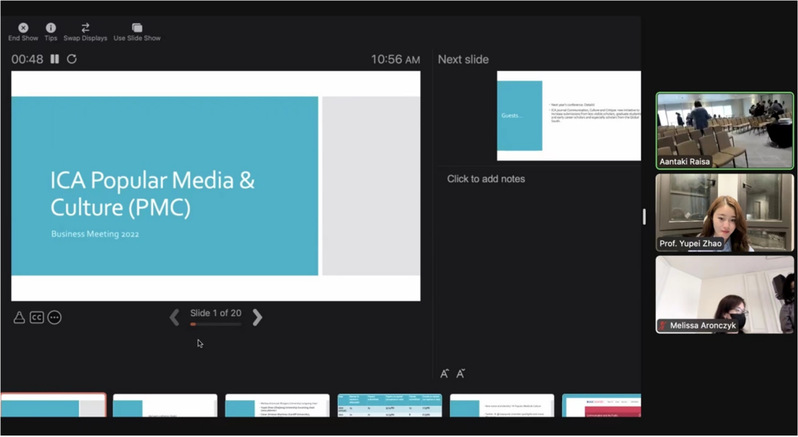This screenshot has width=798, height=437.
Task: Pause the presentation timer
Action: click(55, 60)
